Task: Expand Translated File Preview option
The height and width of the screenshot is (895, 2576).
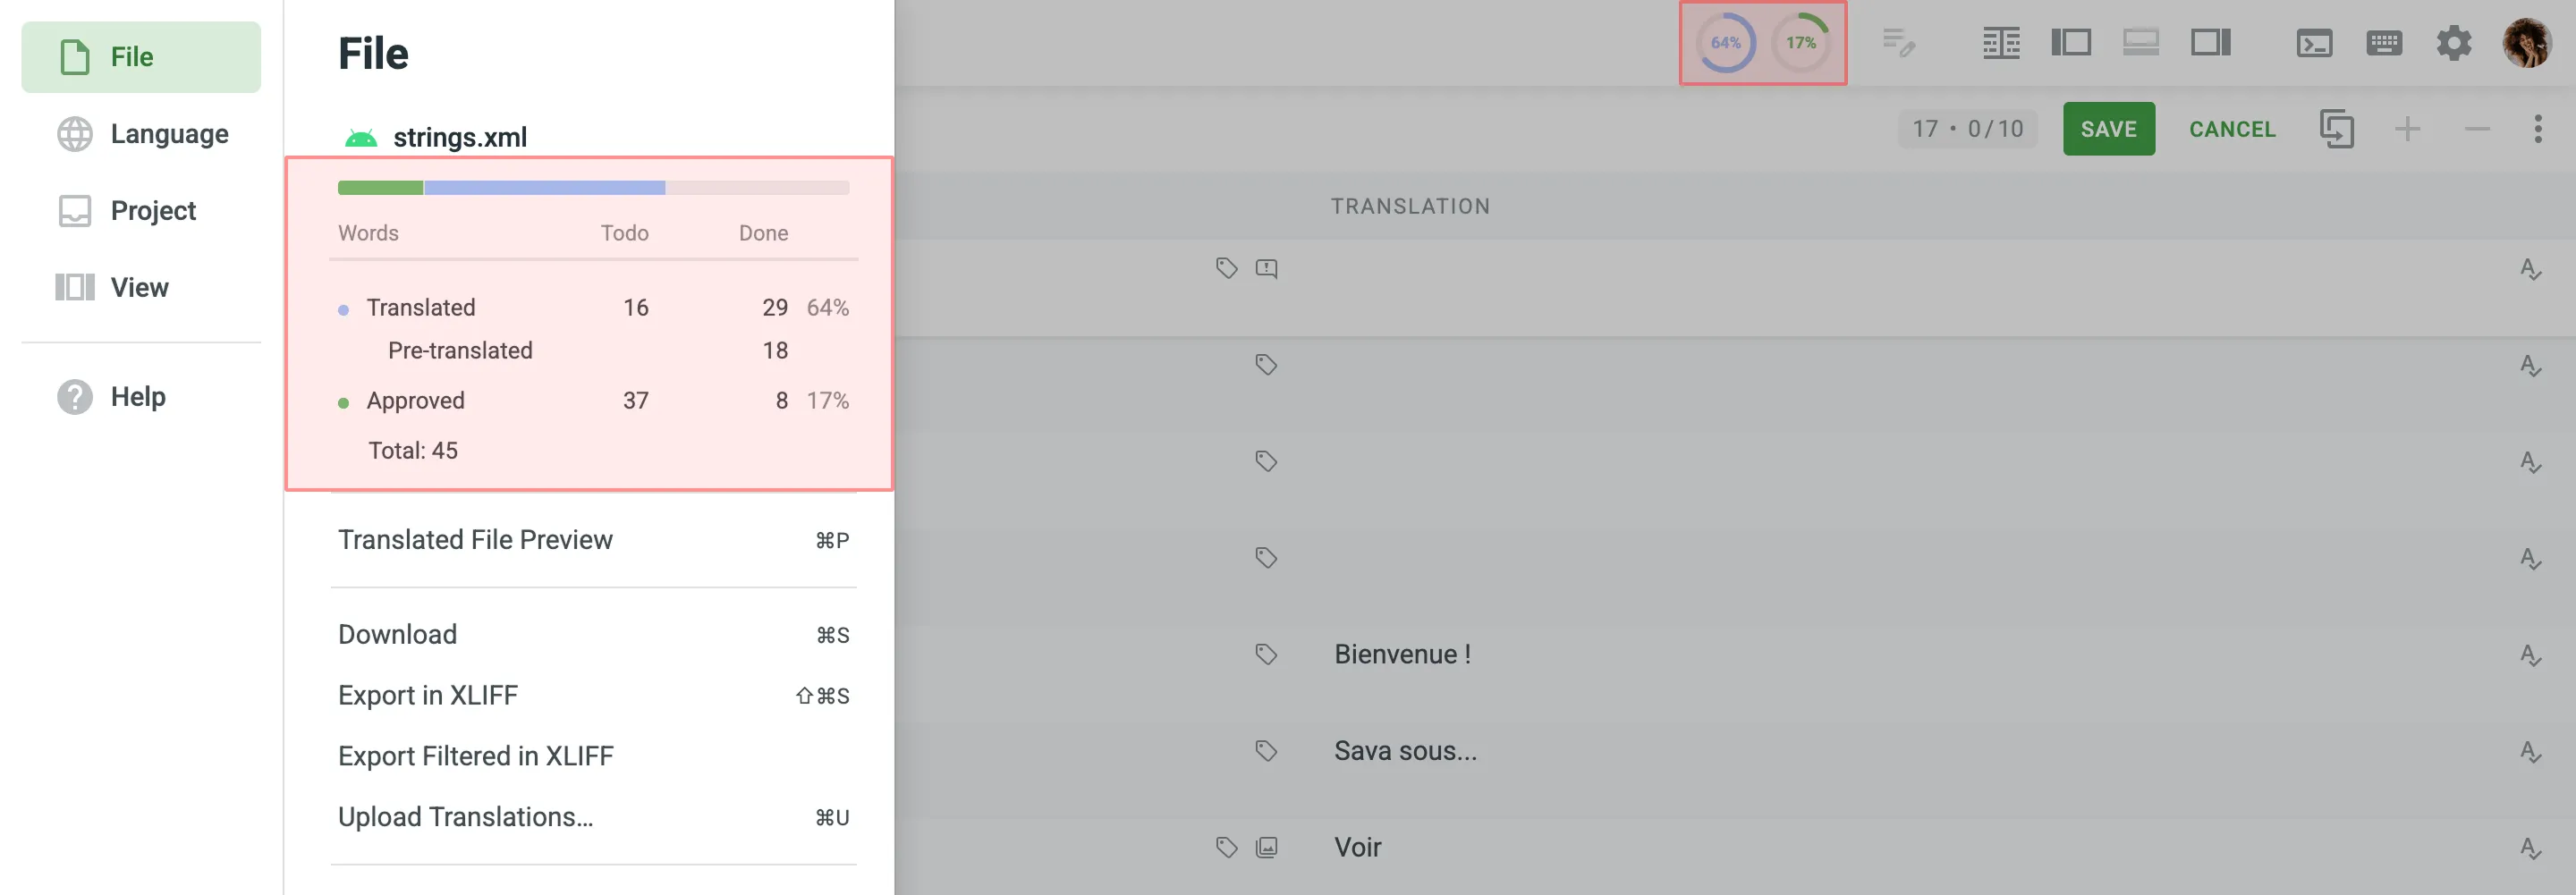Action: (x=476, y=539)
